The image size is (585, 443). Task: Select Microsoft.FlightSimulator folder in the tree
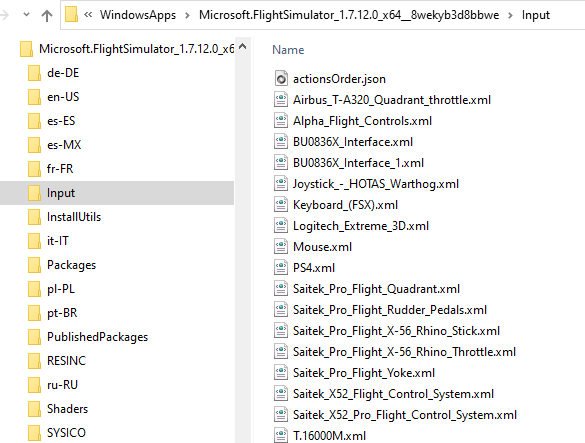(127, 49)
